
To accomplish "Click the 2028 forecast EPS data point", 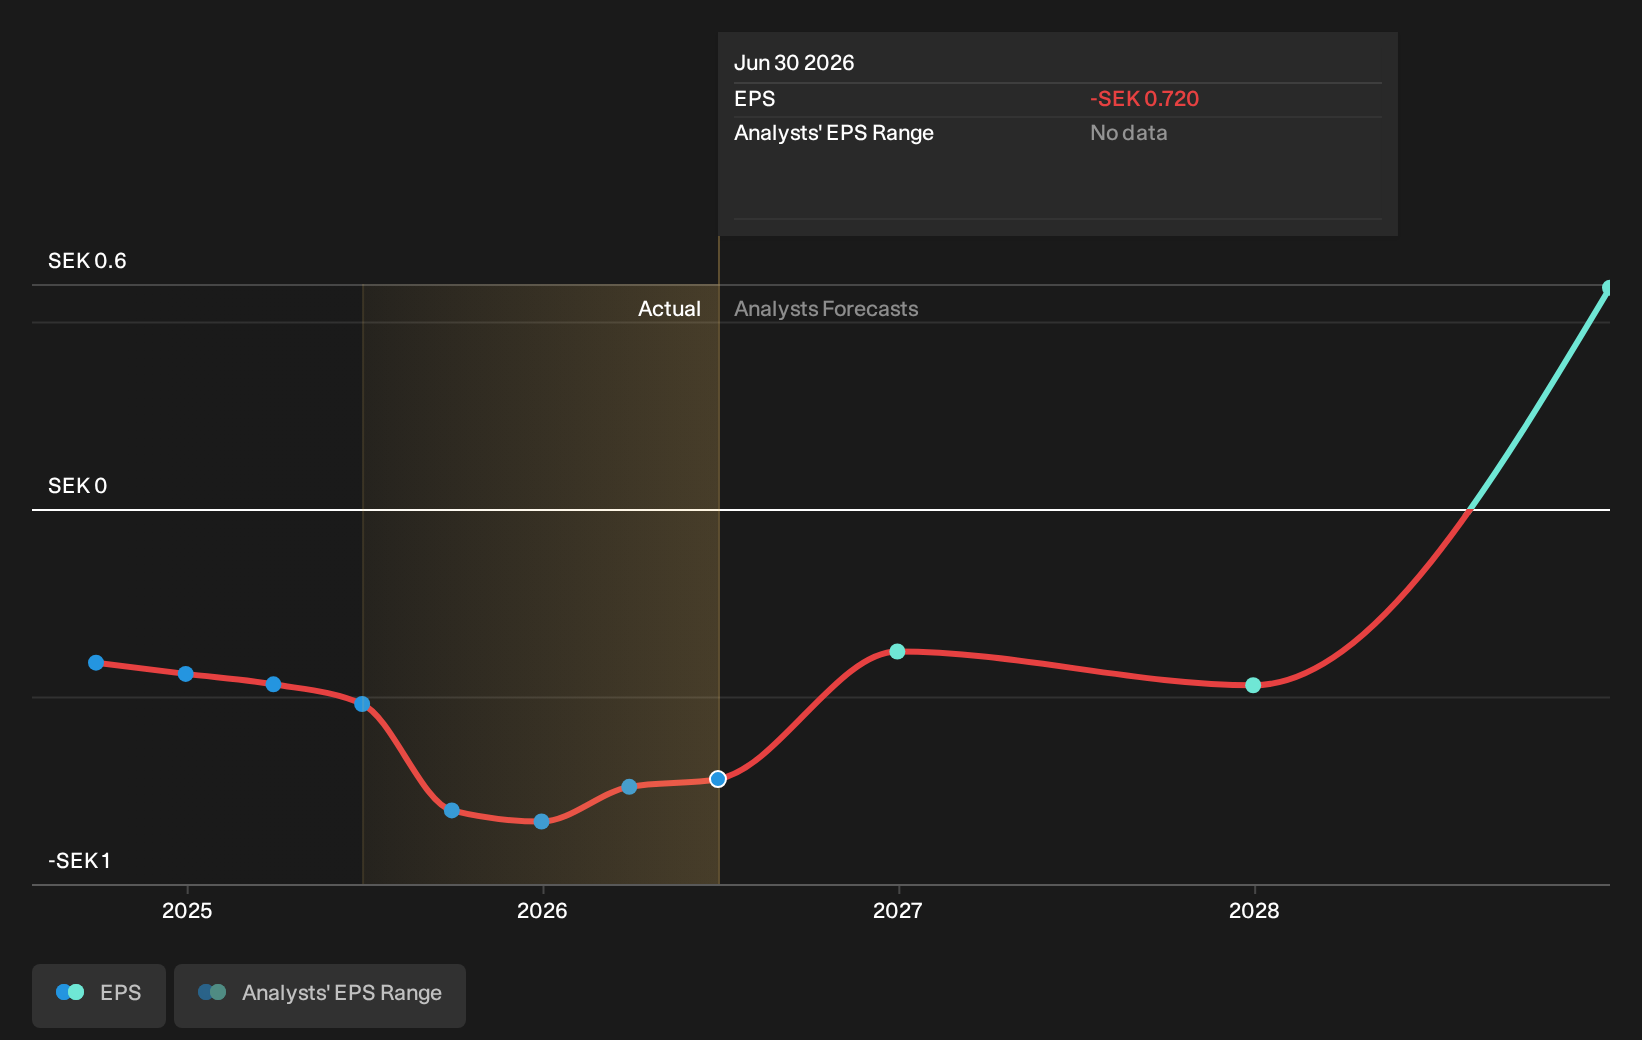I will coord(1253,685).
